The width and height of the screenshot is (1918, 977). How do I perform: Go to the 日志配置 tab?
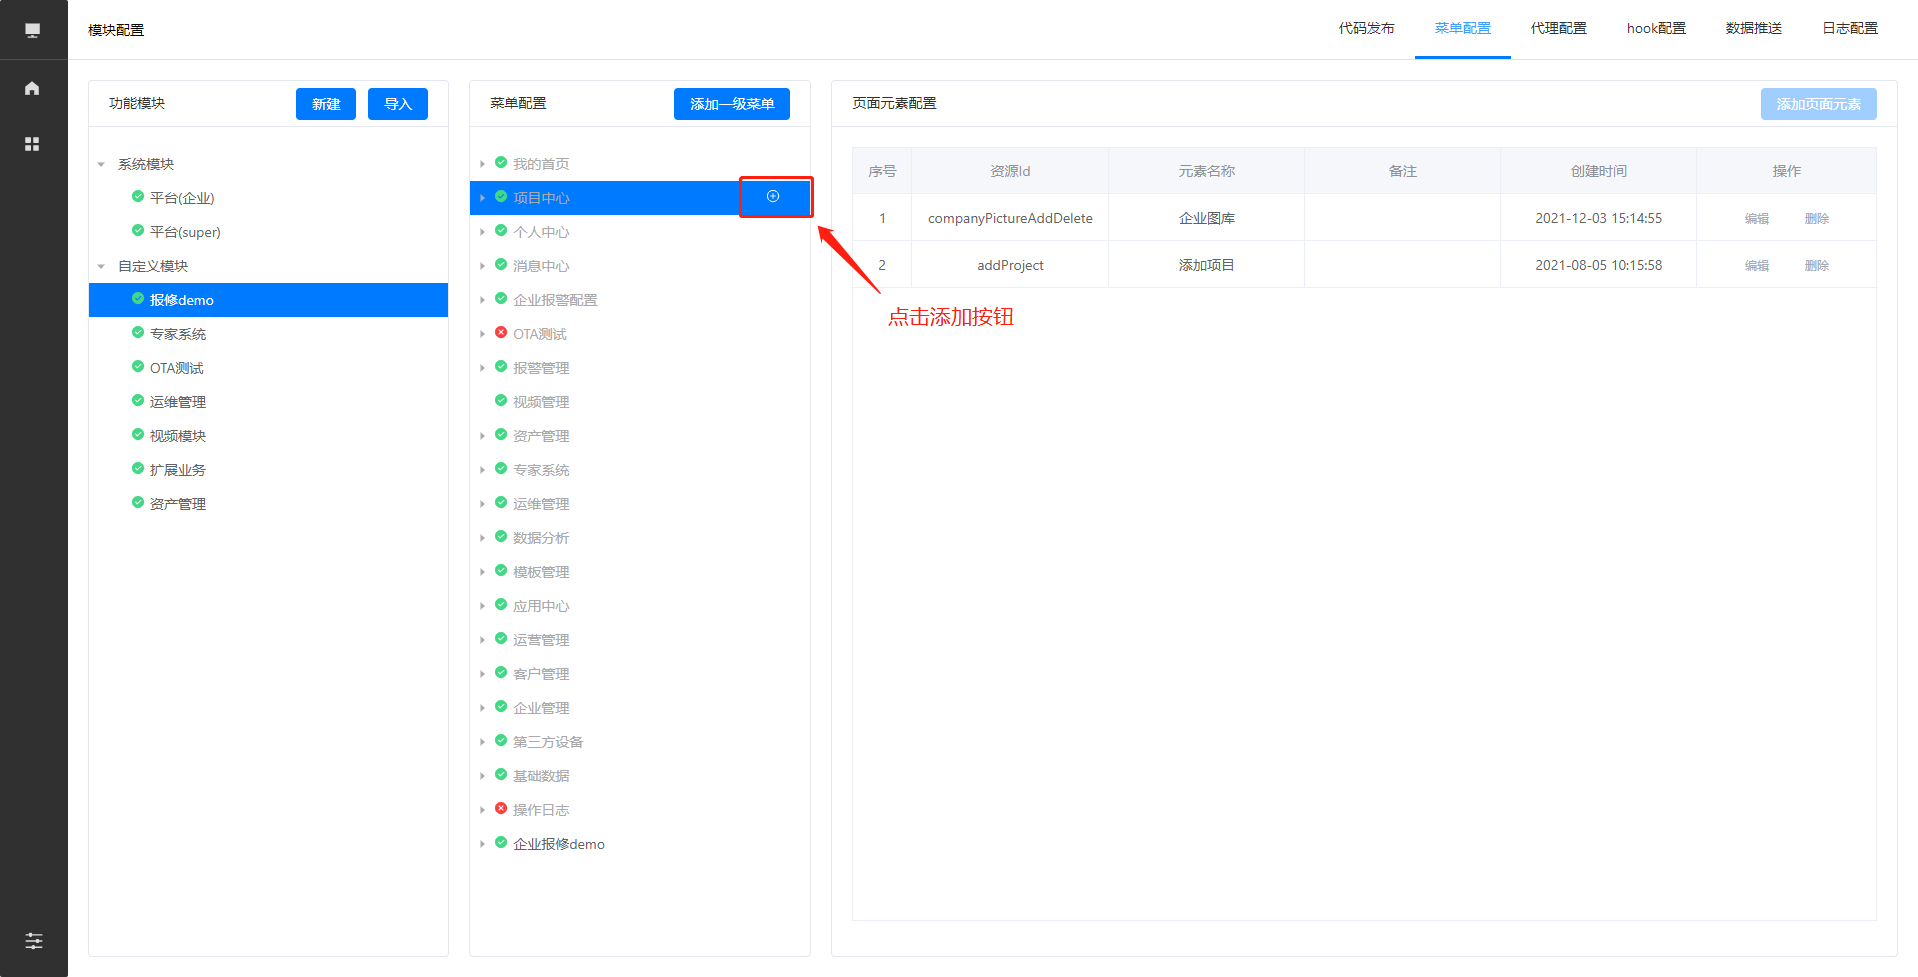(x=1849, y=29)
